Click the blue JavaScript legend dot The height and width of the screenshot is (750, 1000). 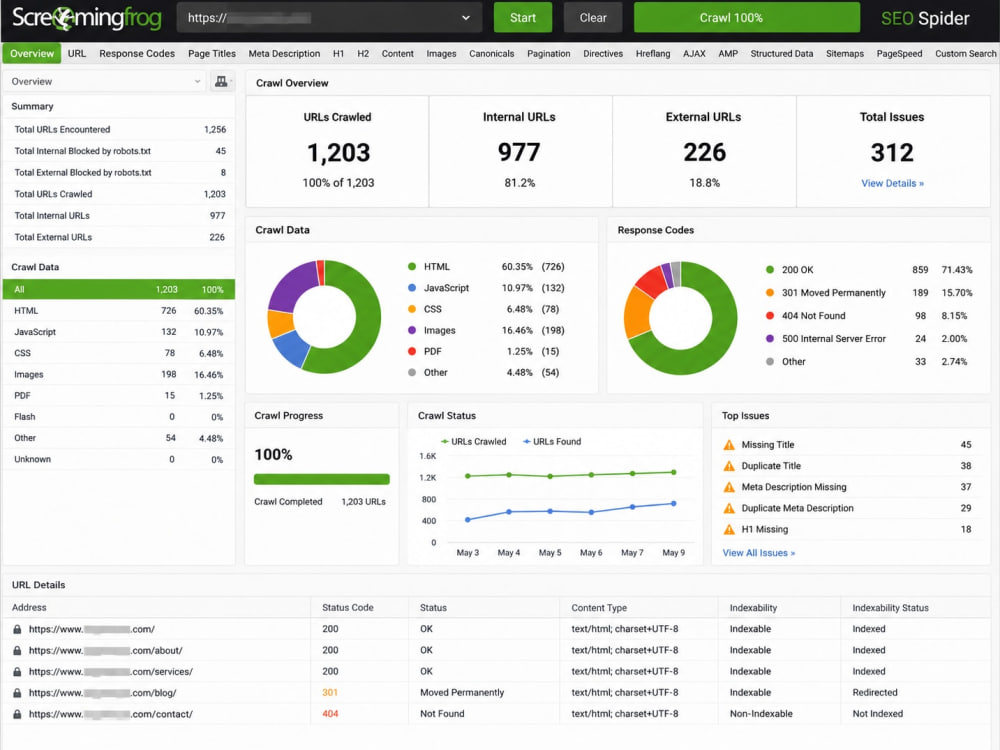tap(412, 288)
